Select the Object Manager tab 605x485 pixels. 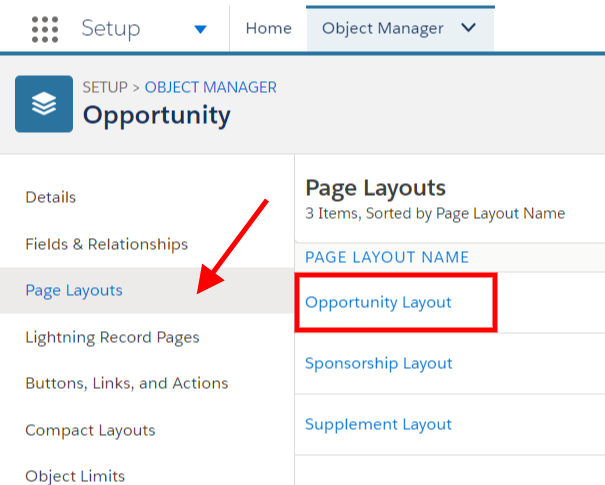382,28
